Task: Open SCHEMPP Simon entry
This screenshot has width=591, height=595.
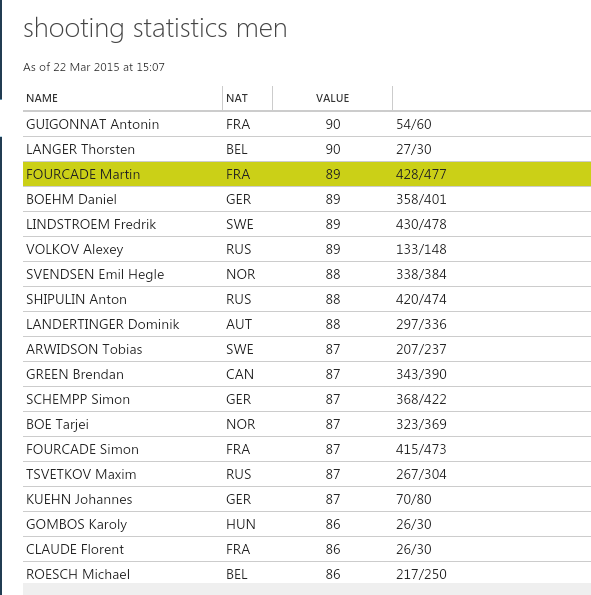Action: (x=307, y=399)
